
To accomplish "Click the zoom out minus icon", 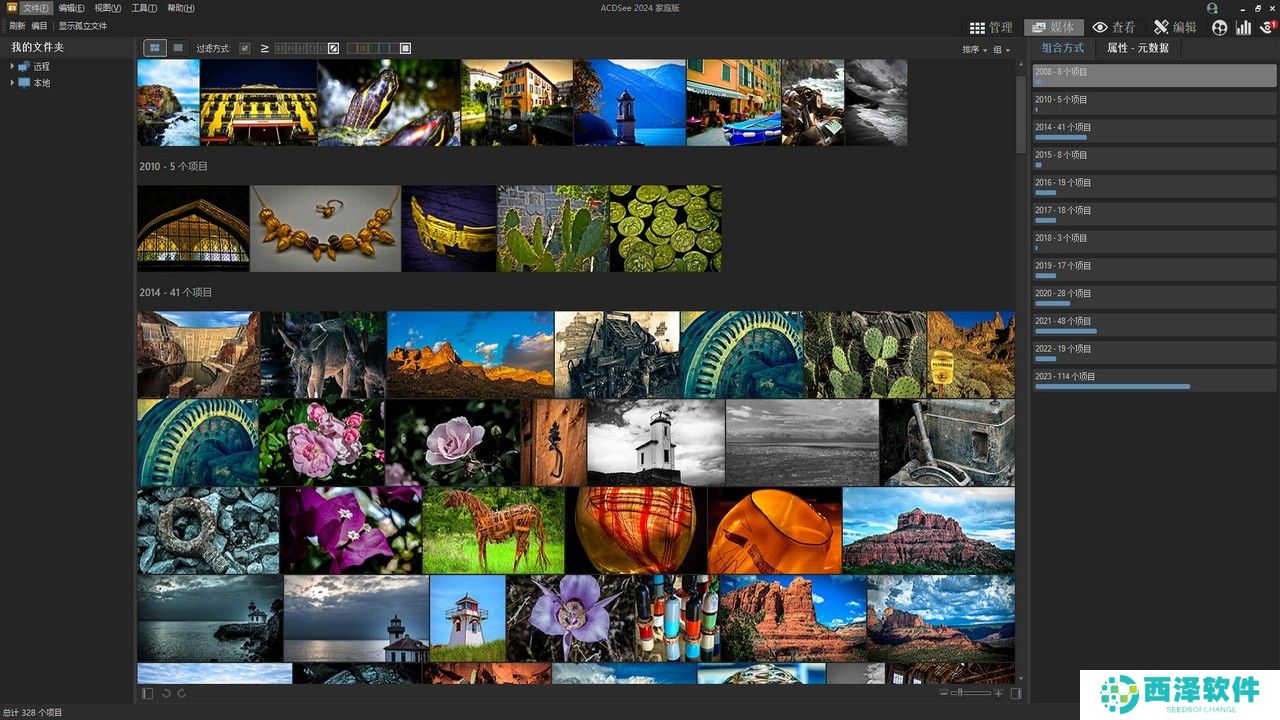I will [943, 693].
